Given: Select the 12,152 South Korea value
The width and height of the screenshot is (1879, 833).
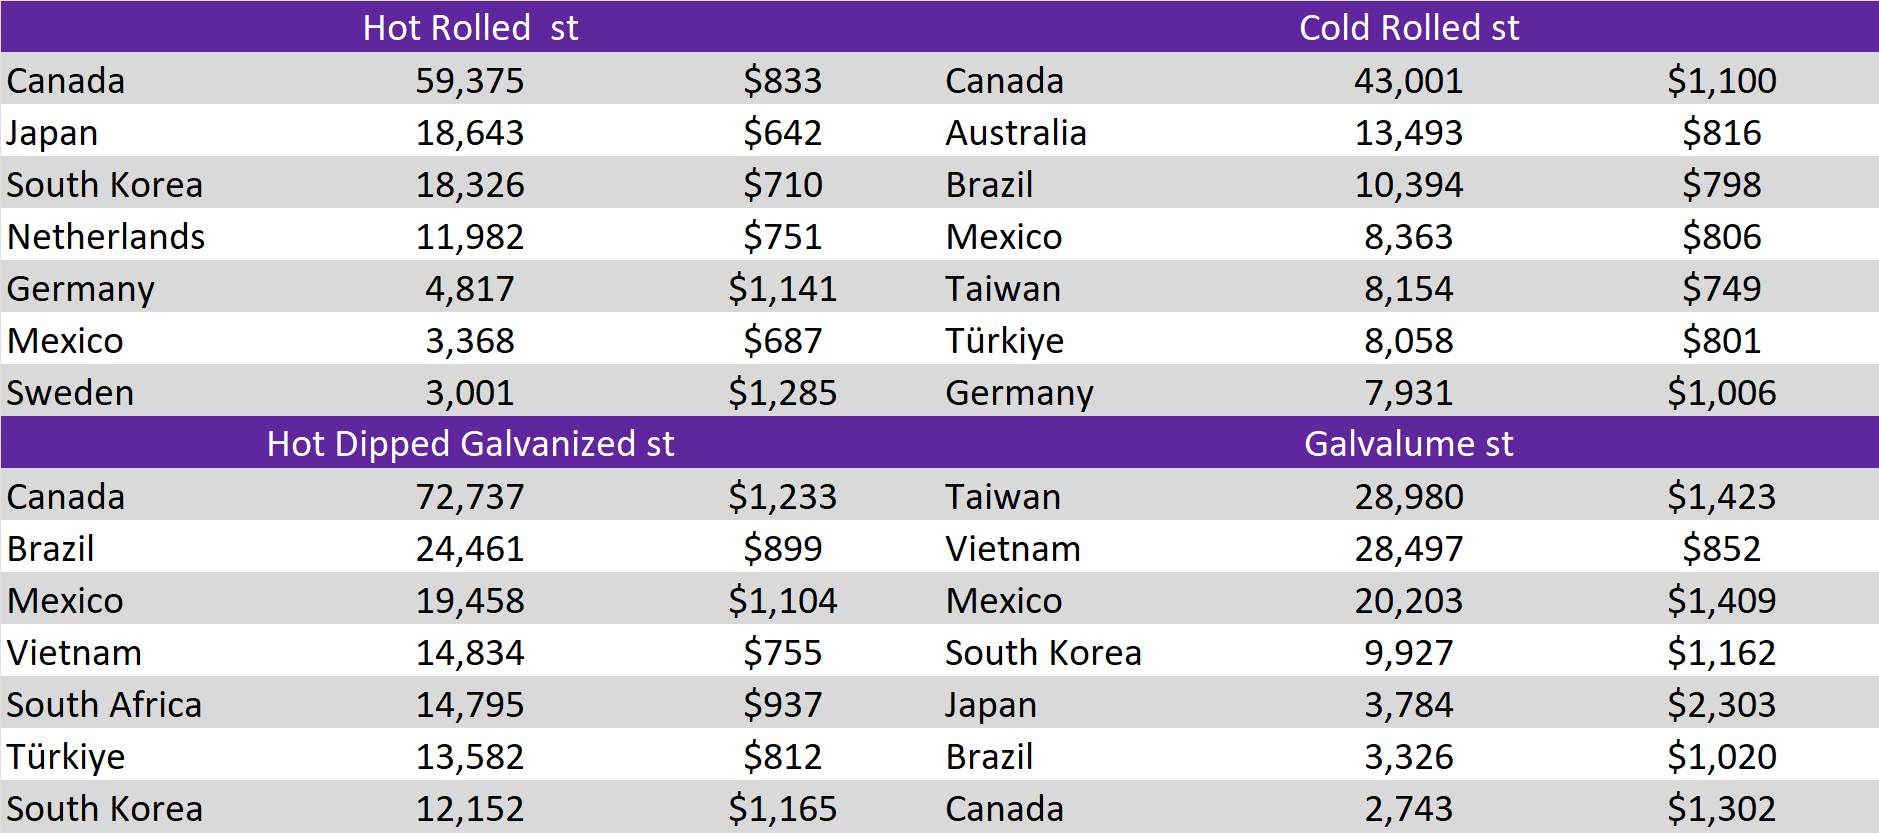Looking at the screenshot, I should click(470, 809).
